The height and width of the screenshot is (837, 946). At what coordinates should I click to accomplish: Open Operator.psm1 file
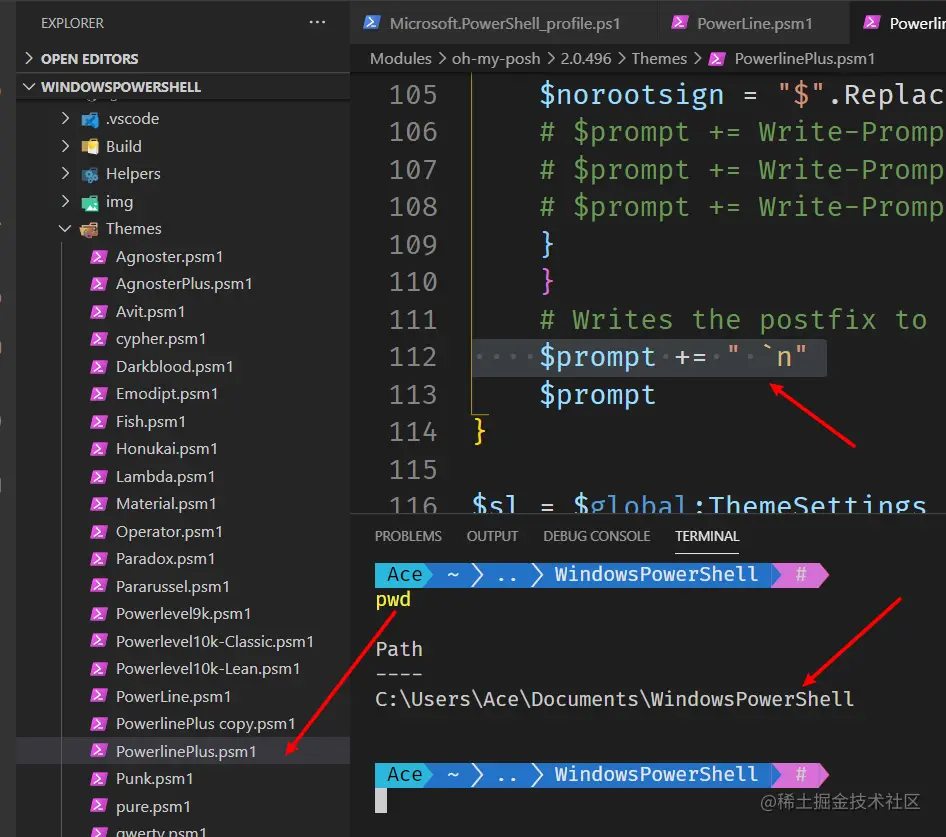coord(169,531)
